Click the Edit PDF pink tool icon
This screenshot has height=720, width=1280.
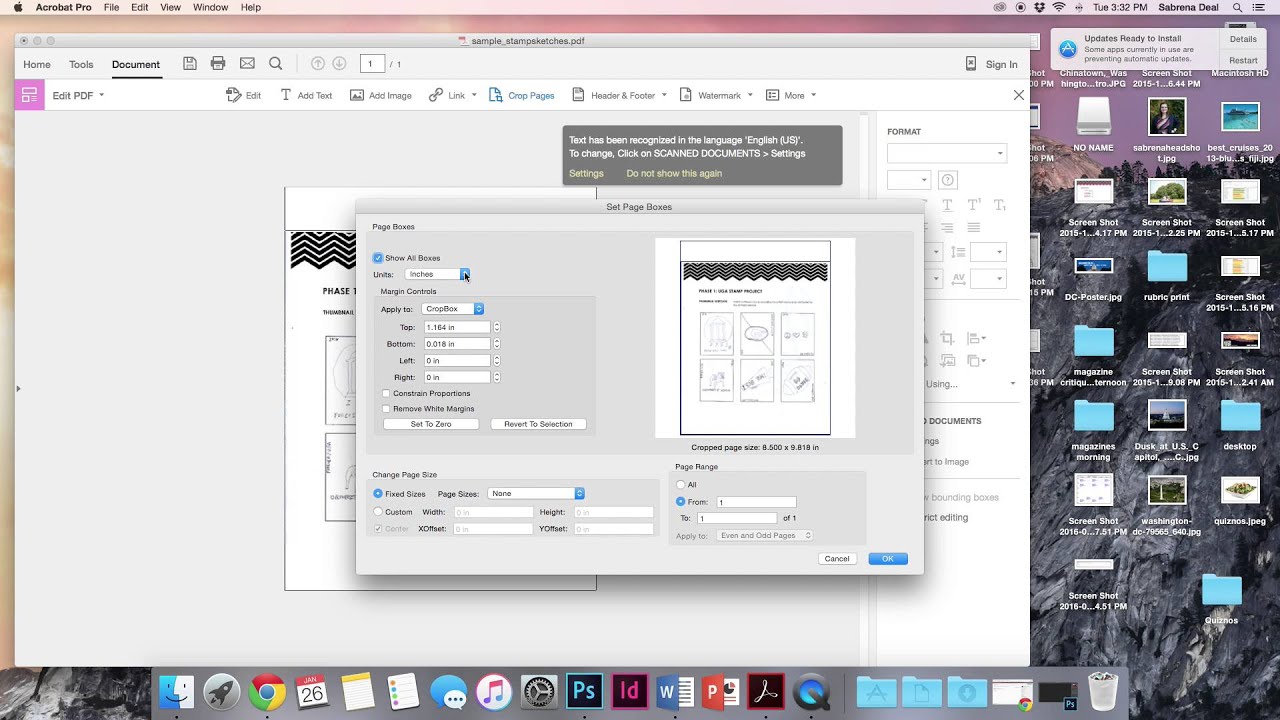pyautogui.click(x=29, y=95)
